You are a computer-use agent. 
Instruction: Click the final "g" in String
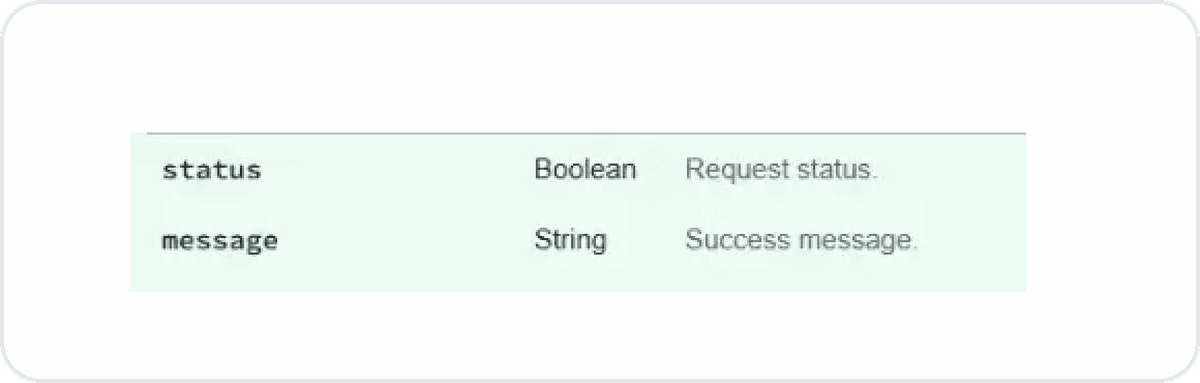tap(599, 244)
